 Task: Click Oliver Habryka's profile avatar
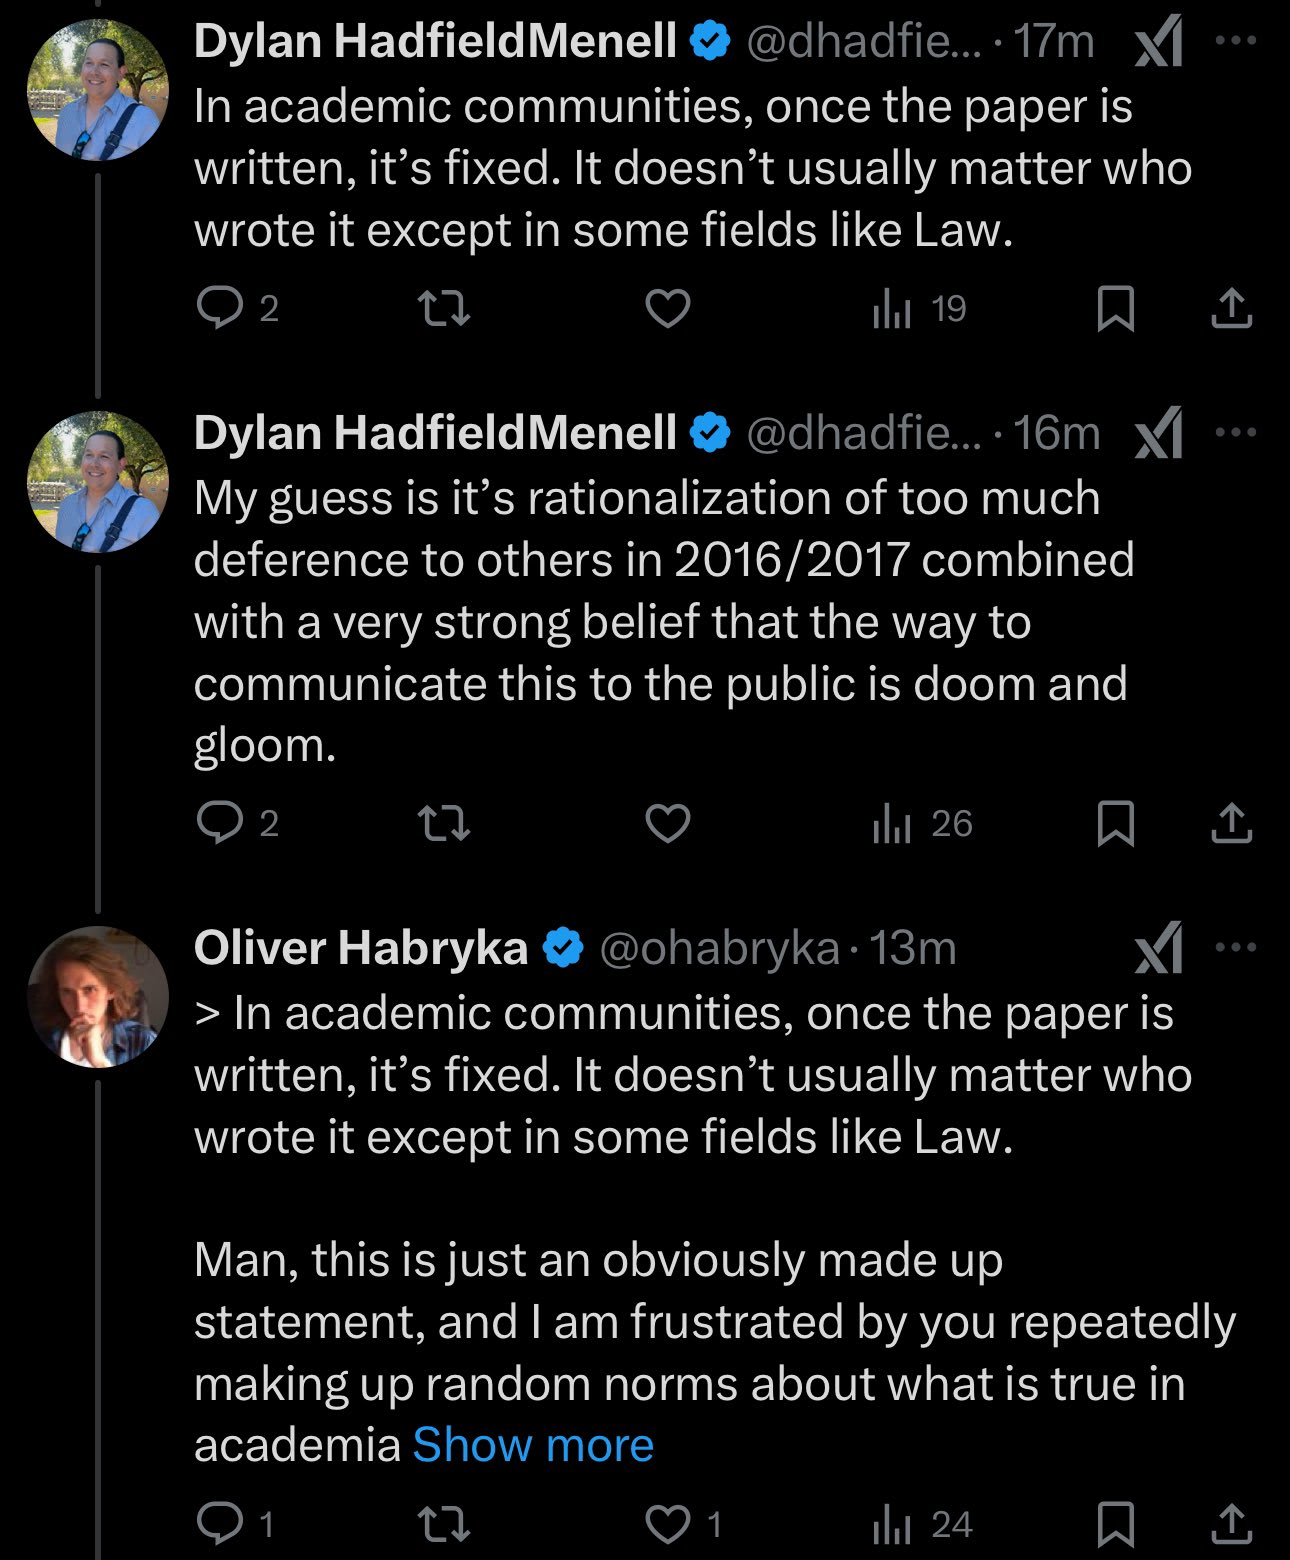pos(97,997)
